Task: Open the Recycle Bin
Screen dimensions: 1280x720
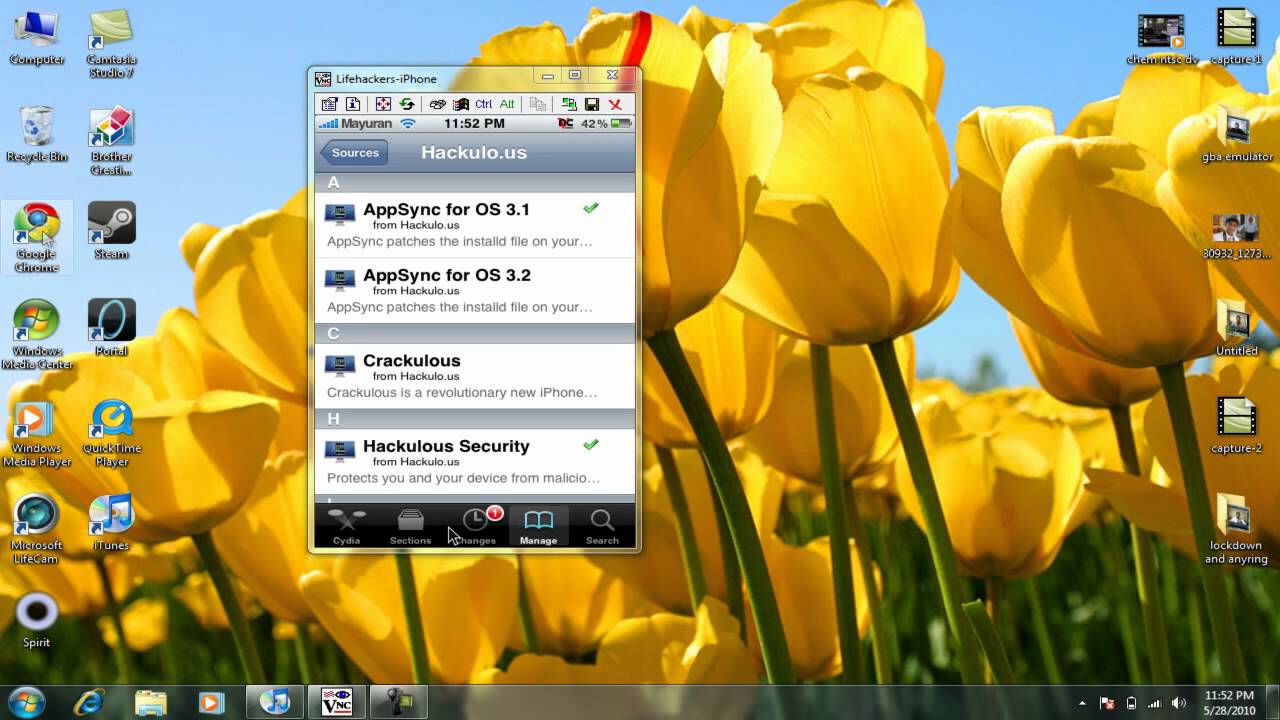Action: (x=37, y=135)
